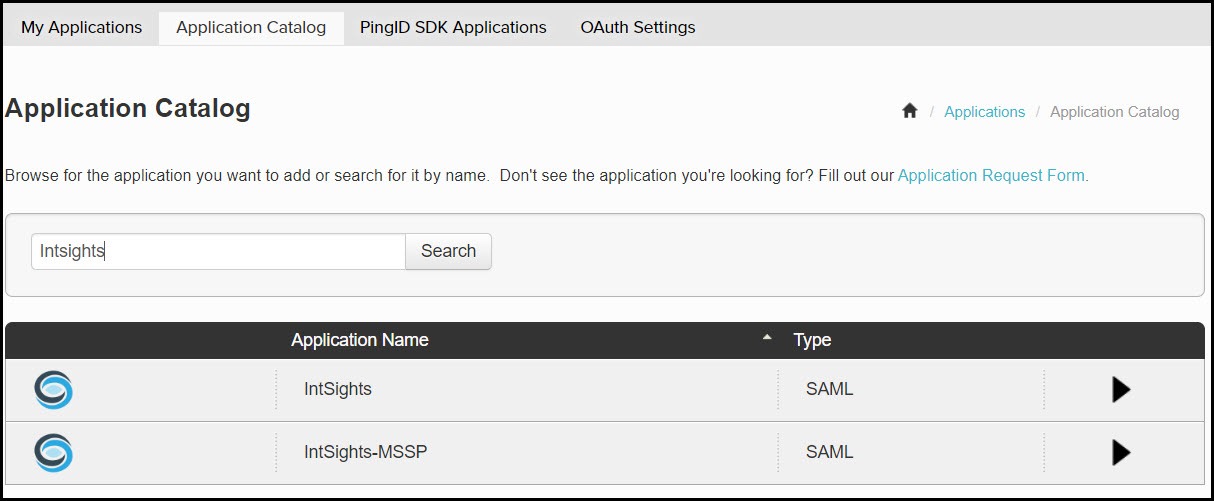The width and height of the screenshot is (1214, 501).
Task: Click the IntSights-MSSP application logo icon
Action: tap(53, 452)
